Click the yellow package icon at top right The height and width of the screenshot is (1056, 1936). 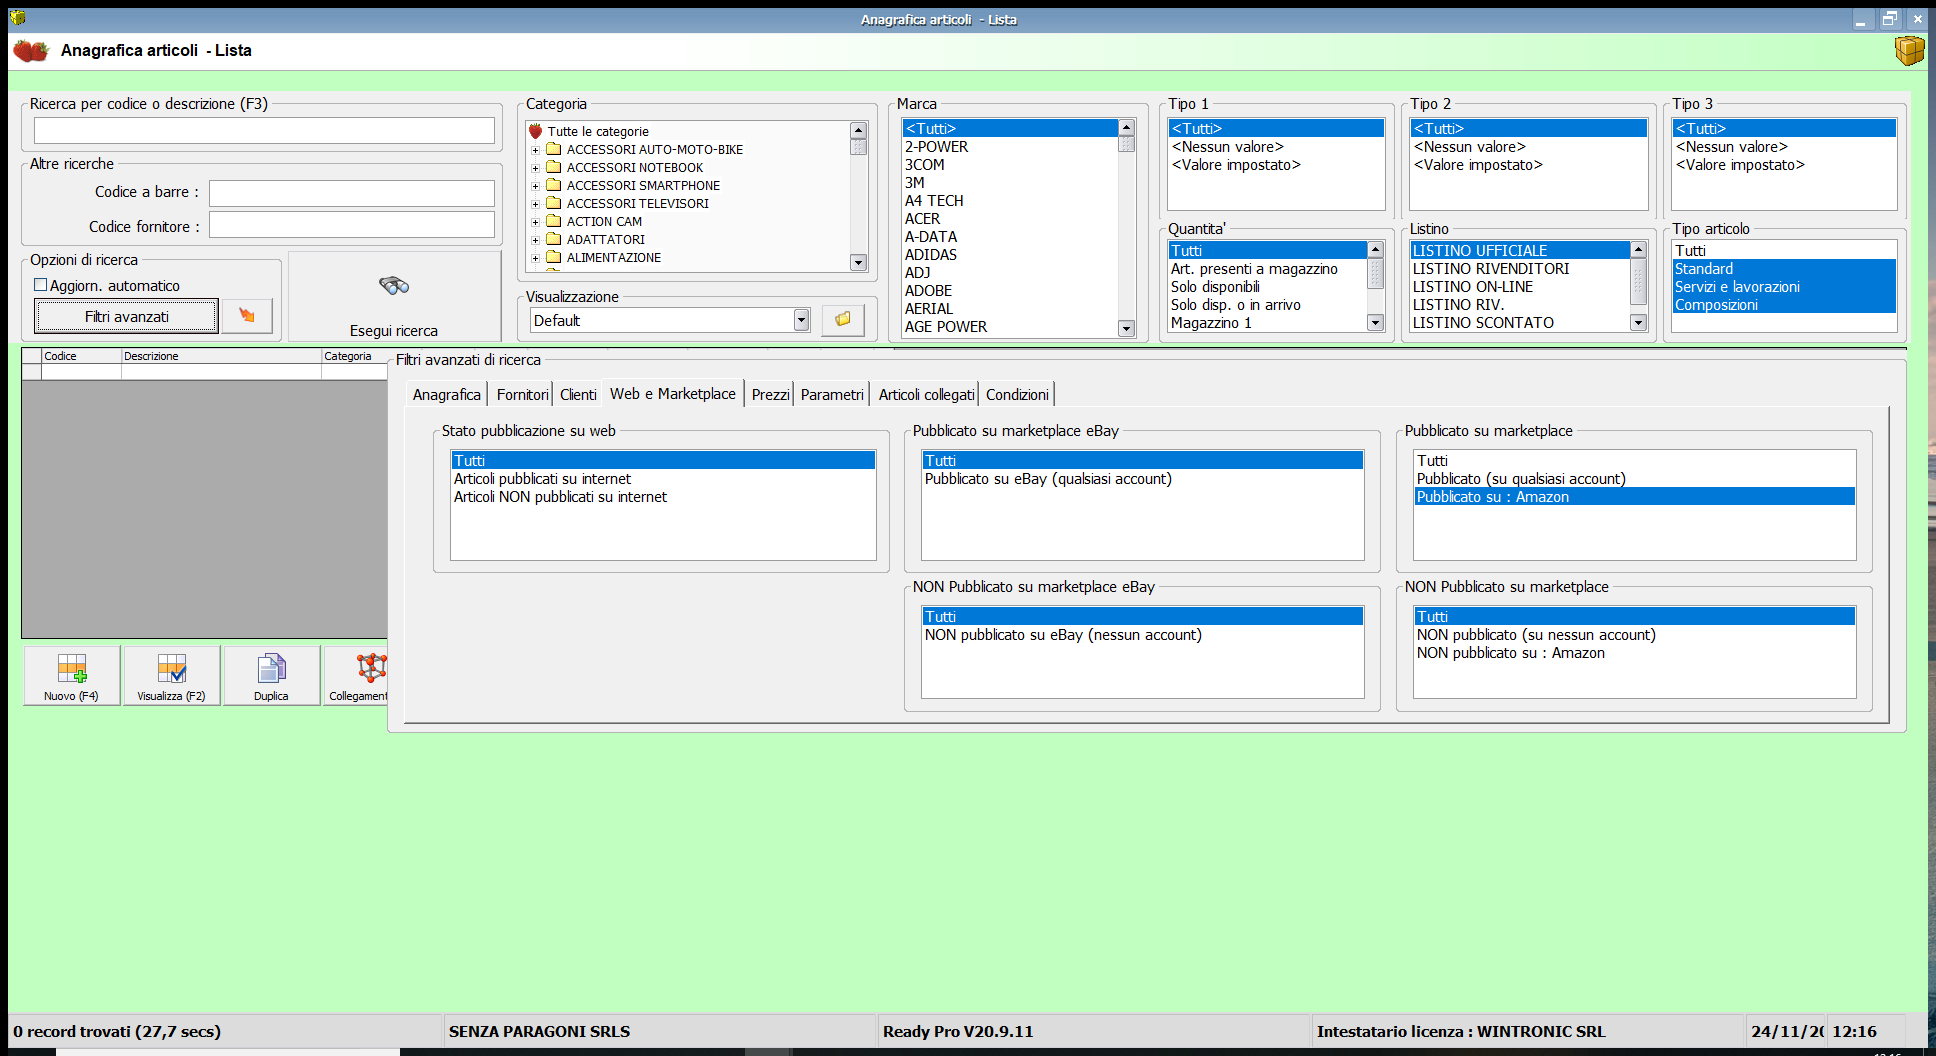(x=1909, y=50)
